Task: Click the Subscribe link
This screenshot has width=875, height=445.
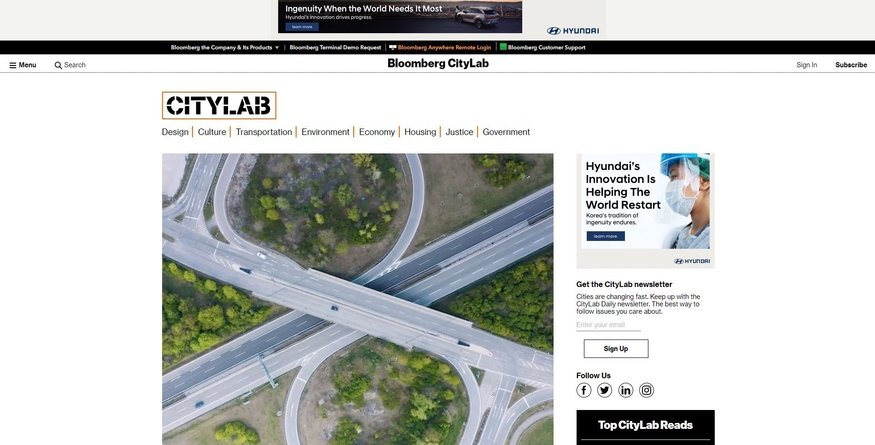Action: 851,65
